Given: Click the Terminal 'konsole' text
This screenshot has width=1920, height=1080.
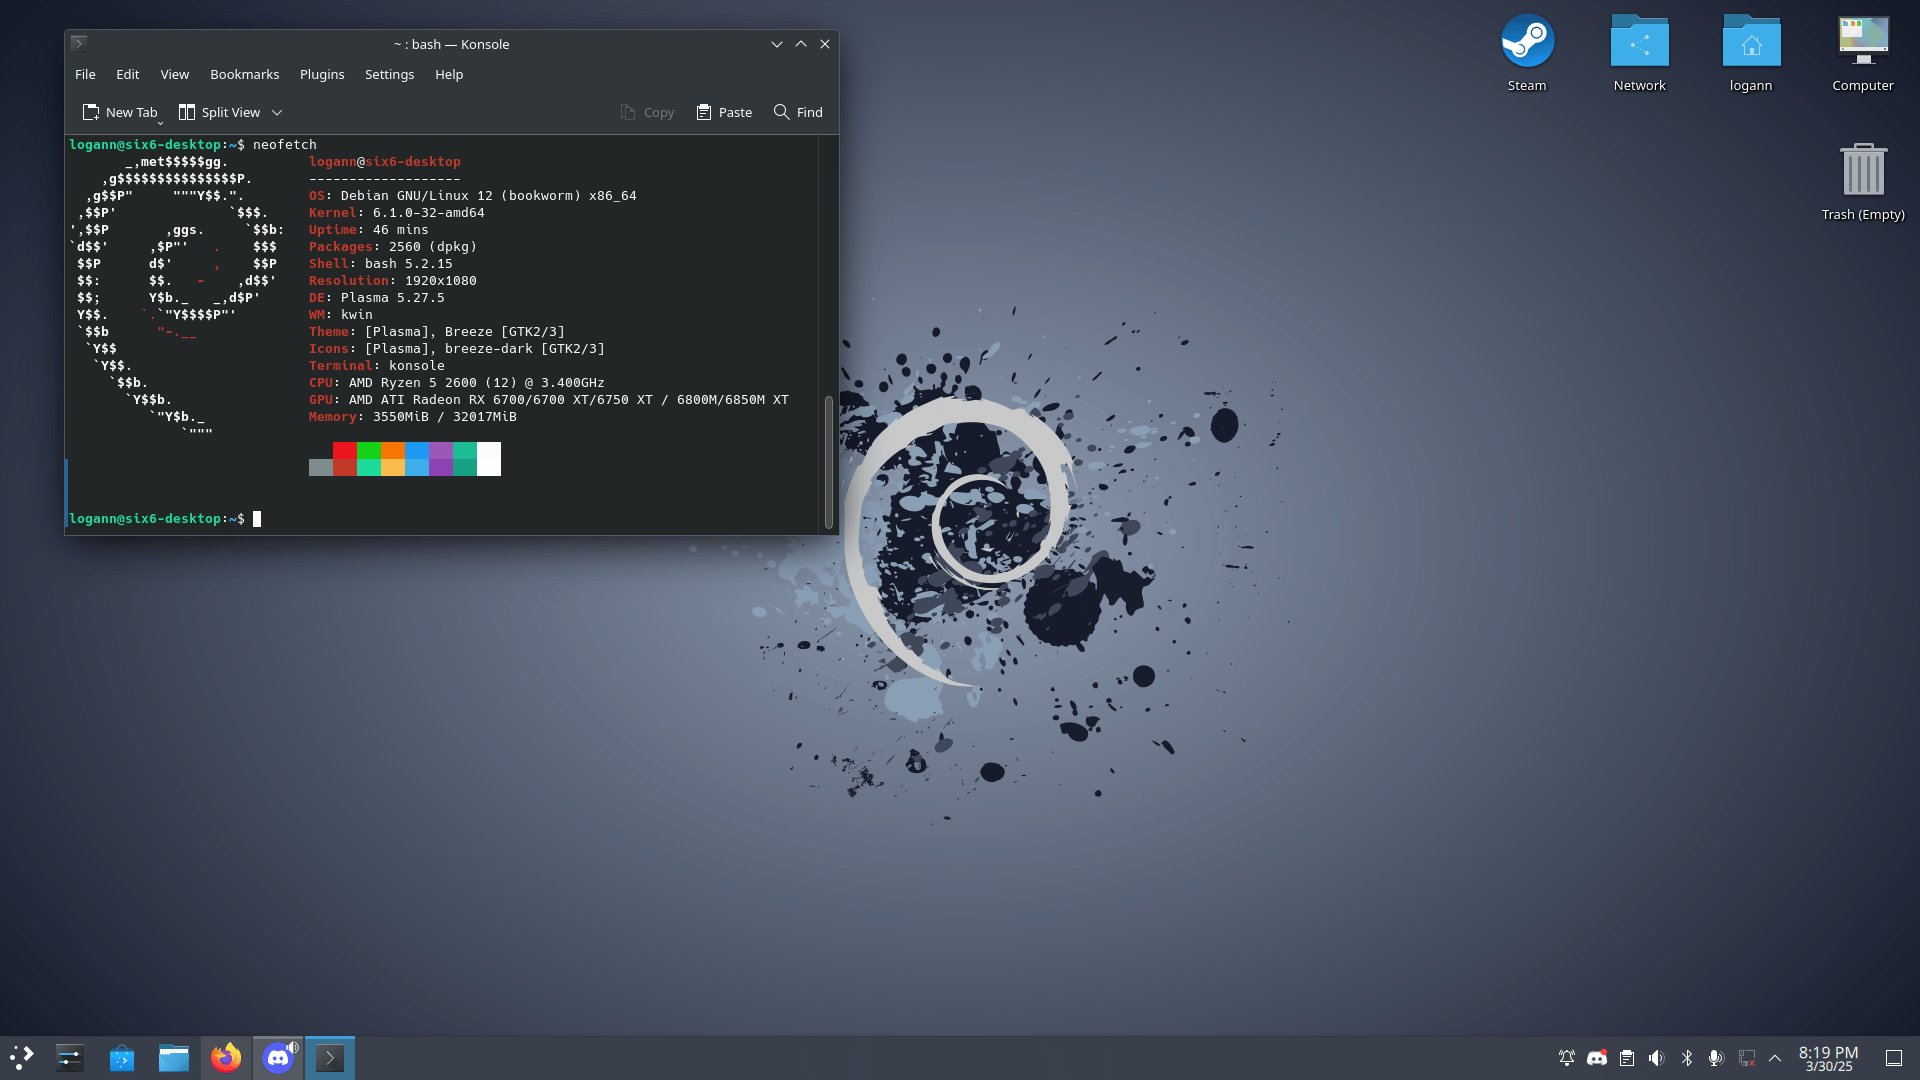Looking at the screenshot, I should (416, 366).
